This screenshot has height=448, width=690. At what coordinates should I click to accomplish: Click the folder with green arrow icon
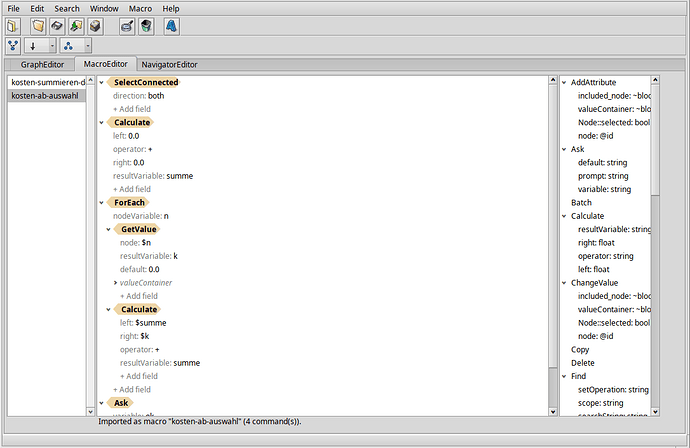coord(76,26)
